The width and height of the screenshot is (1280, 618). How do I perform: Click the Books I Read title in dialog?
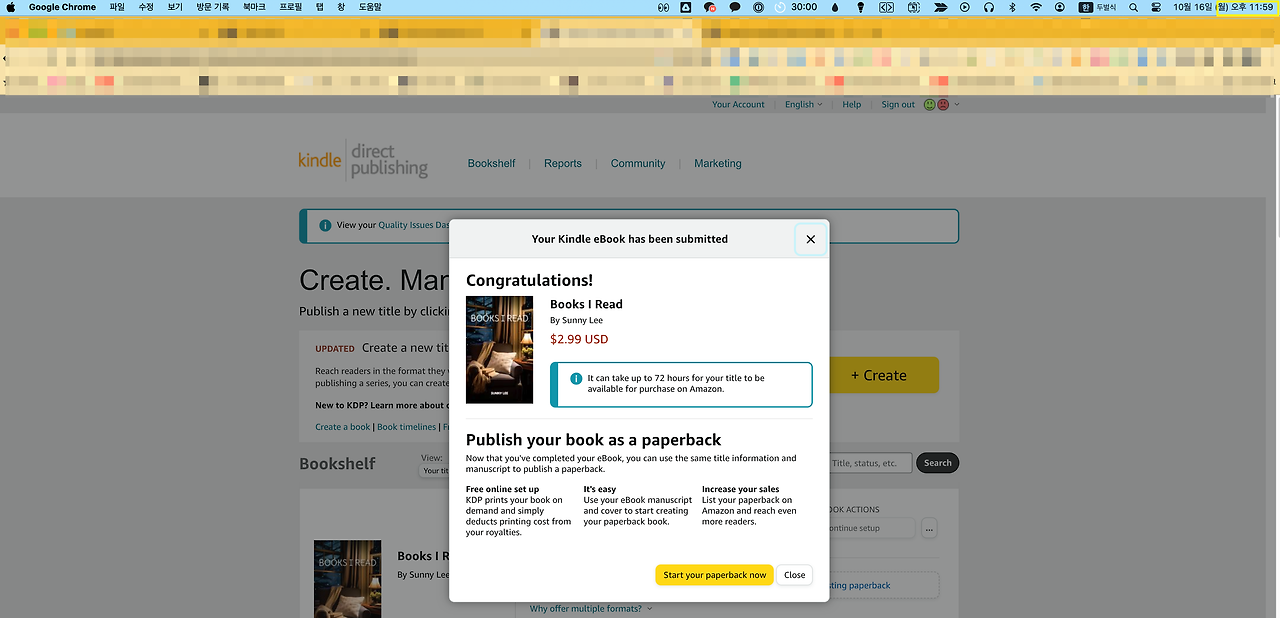pos(586,304)
